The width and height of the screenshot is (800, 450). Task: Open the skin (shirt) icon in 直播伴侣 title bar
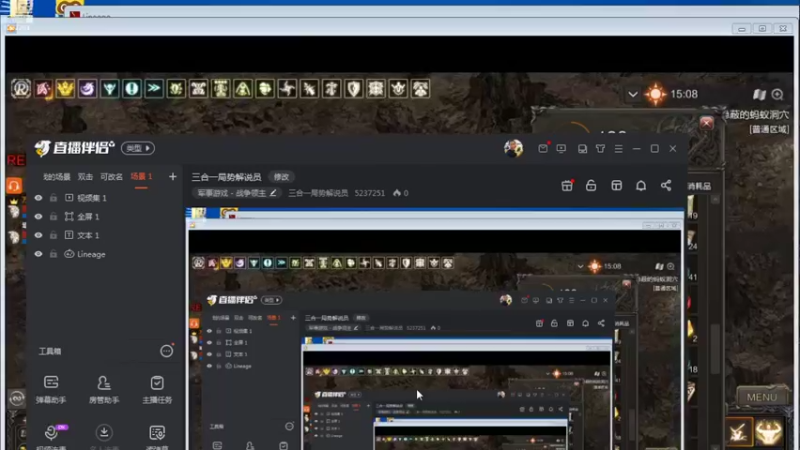coord(601,148)
